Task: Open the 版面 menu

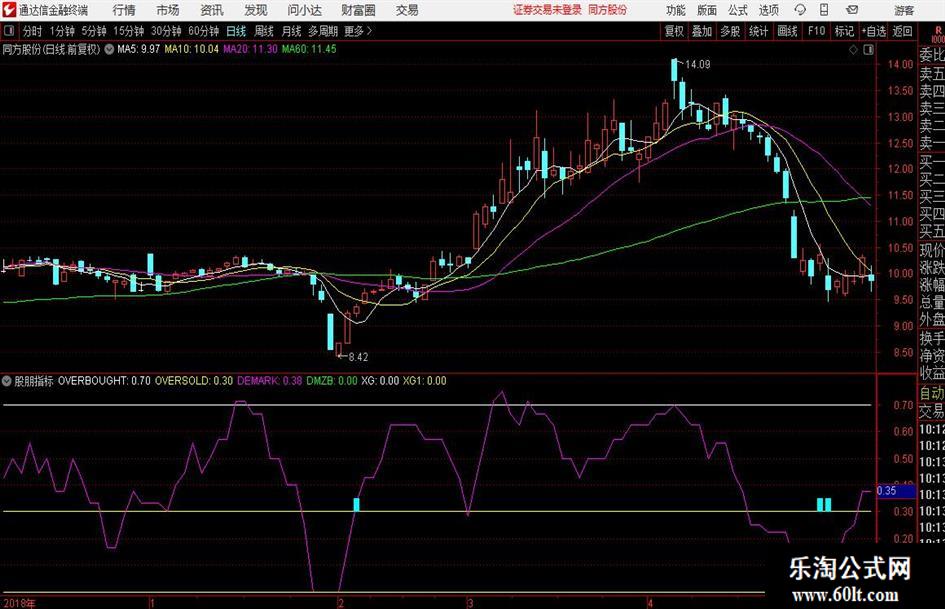Action: 706,10
